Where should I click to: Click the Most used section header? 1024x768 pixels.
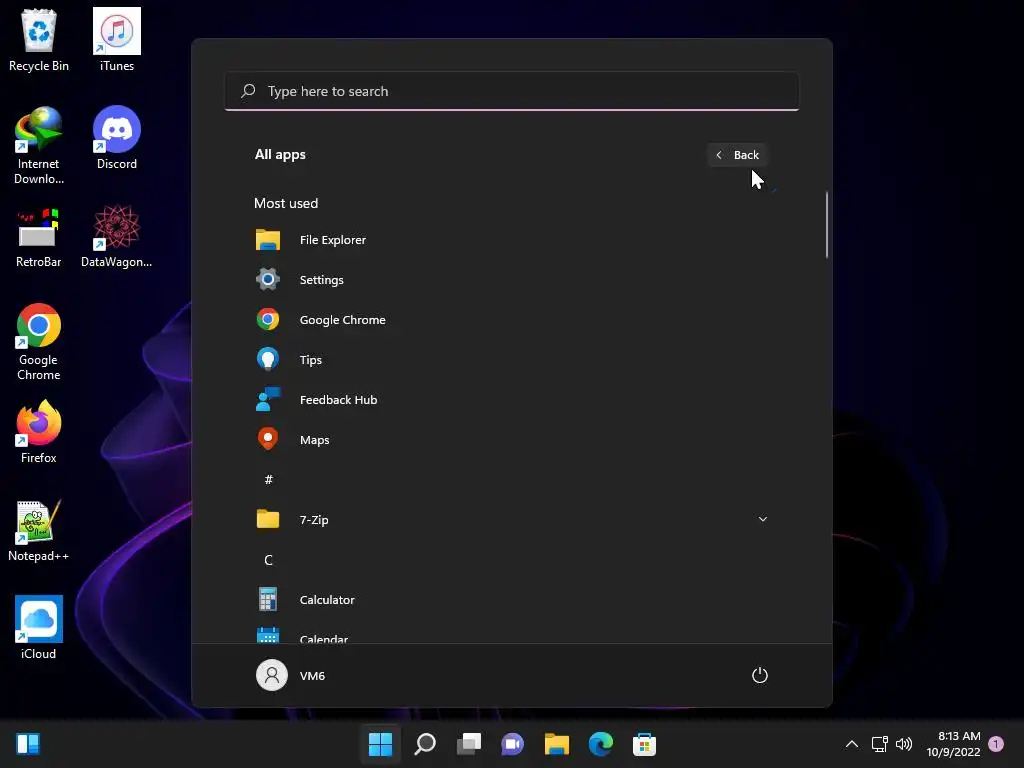[x=286, y=203]
